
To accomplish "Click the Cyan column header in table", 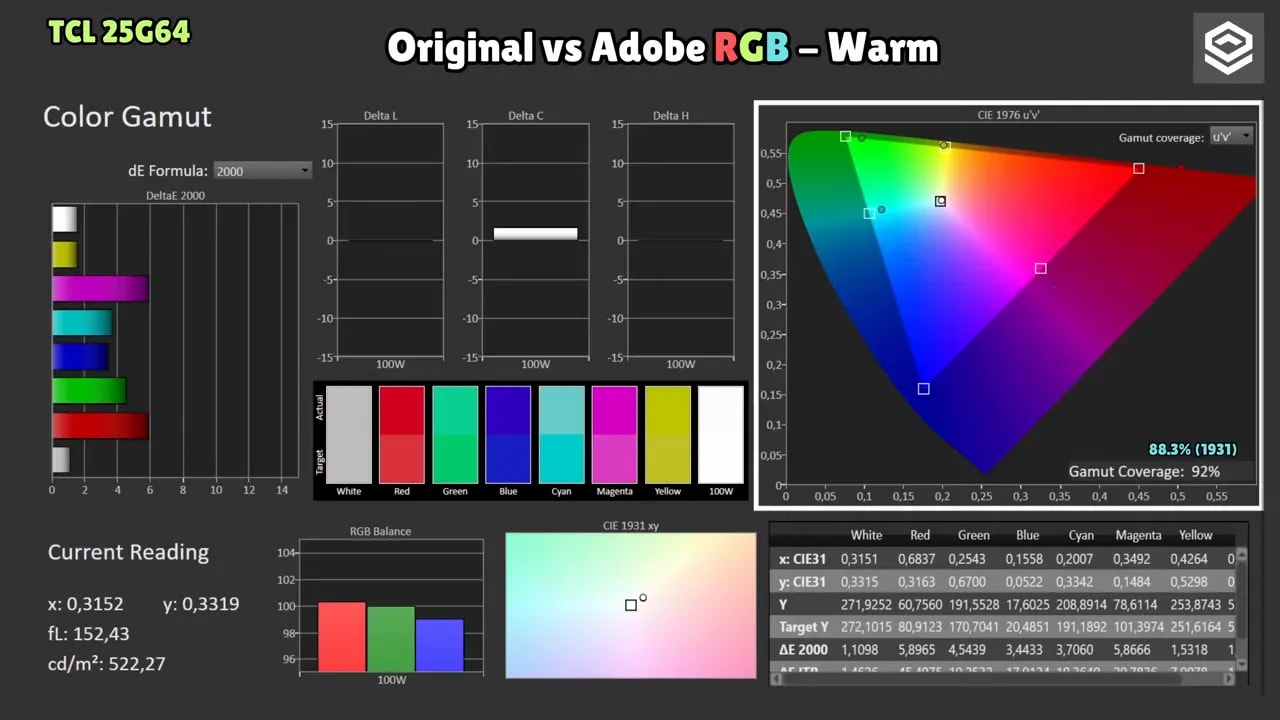I will 1081,535.
